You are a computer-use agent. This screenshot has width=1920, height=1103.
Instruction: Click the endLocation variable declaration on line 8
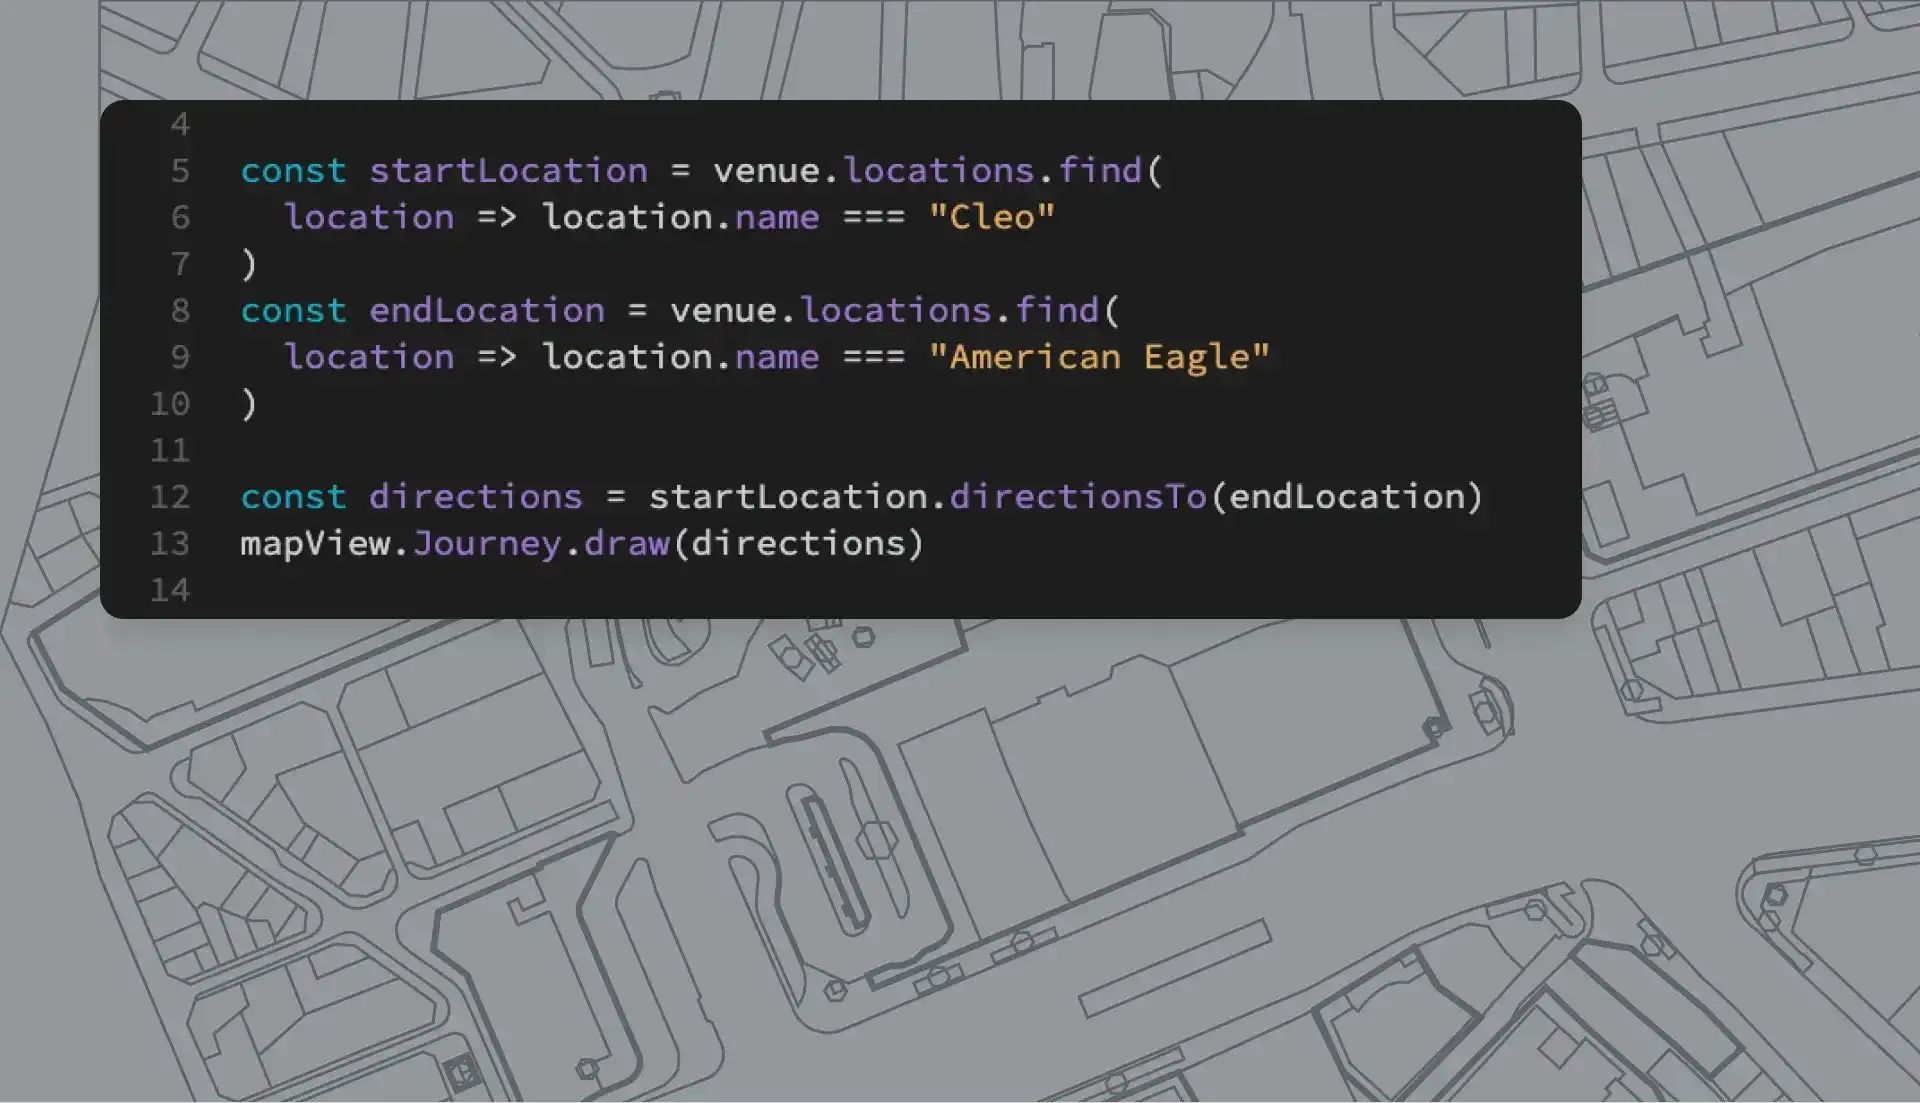[x=487, y=310]
